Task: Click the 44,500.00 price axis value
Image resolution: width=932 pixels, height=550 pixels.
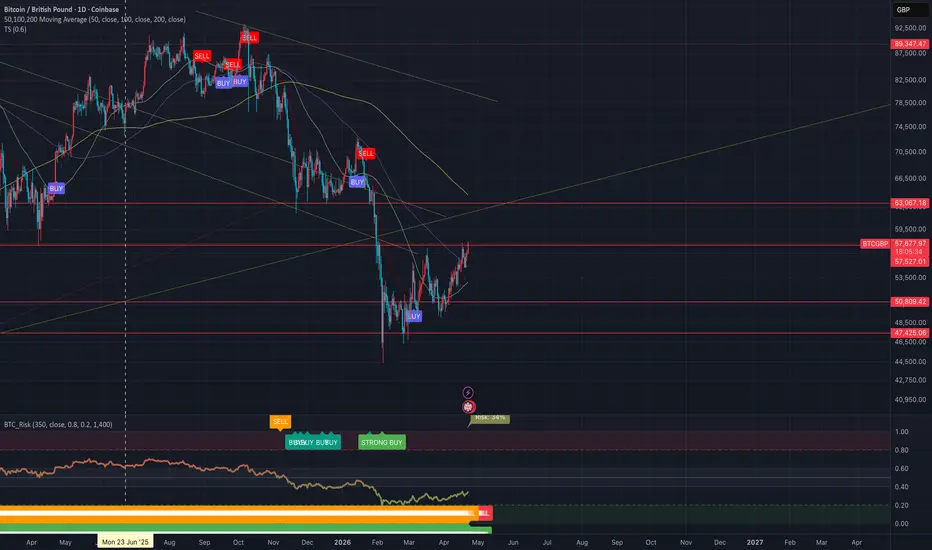Action: click(910, 362)
